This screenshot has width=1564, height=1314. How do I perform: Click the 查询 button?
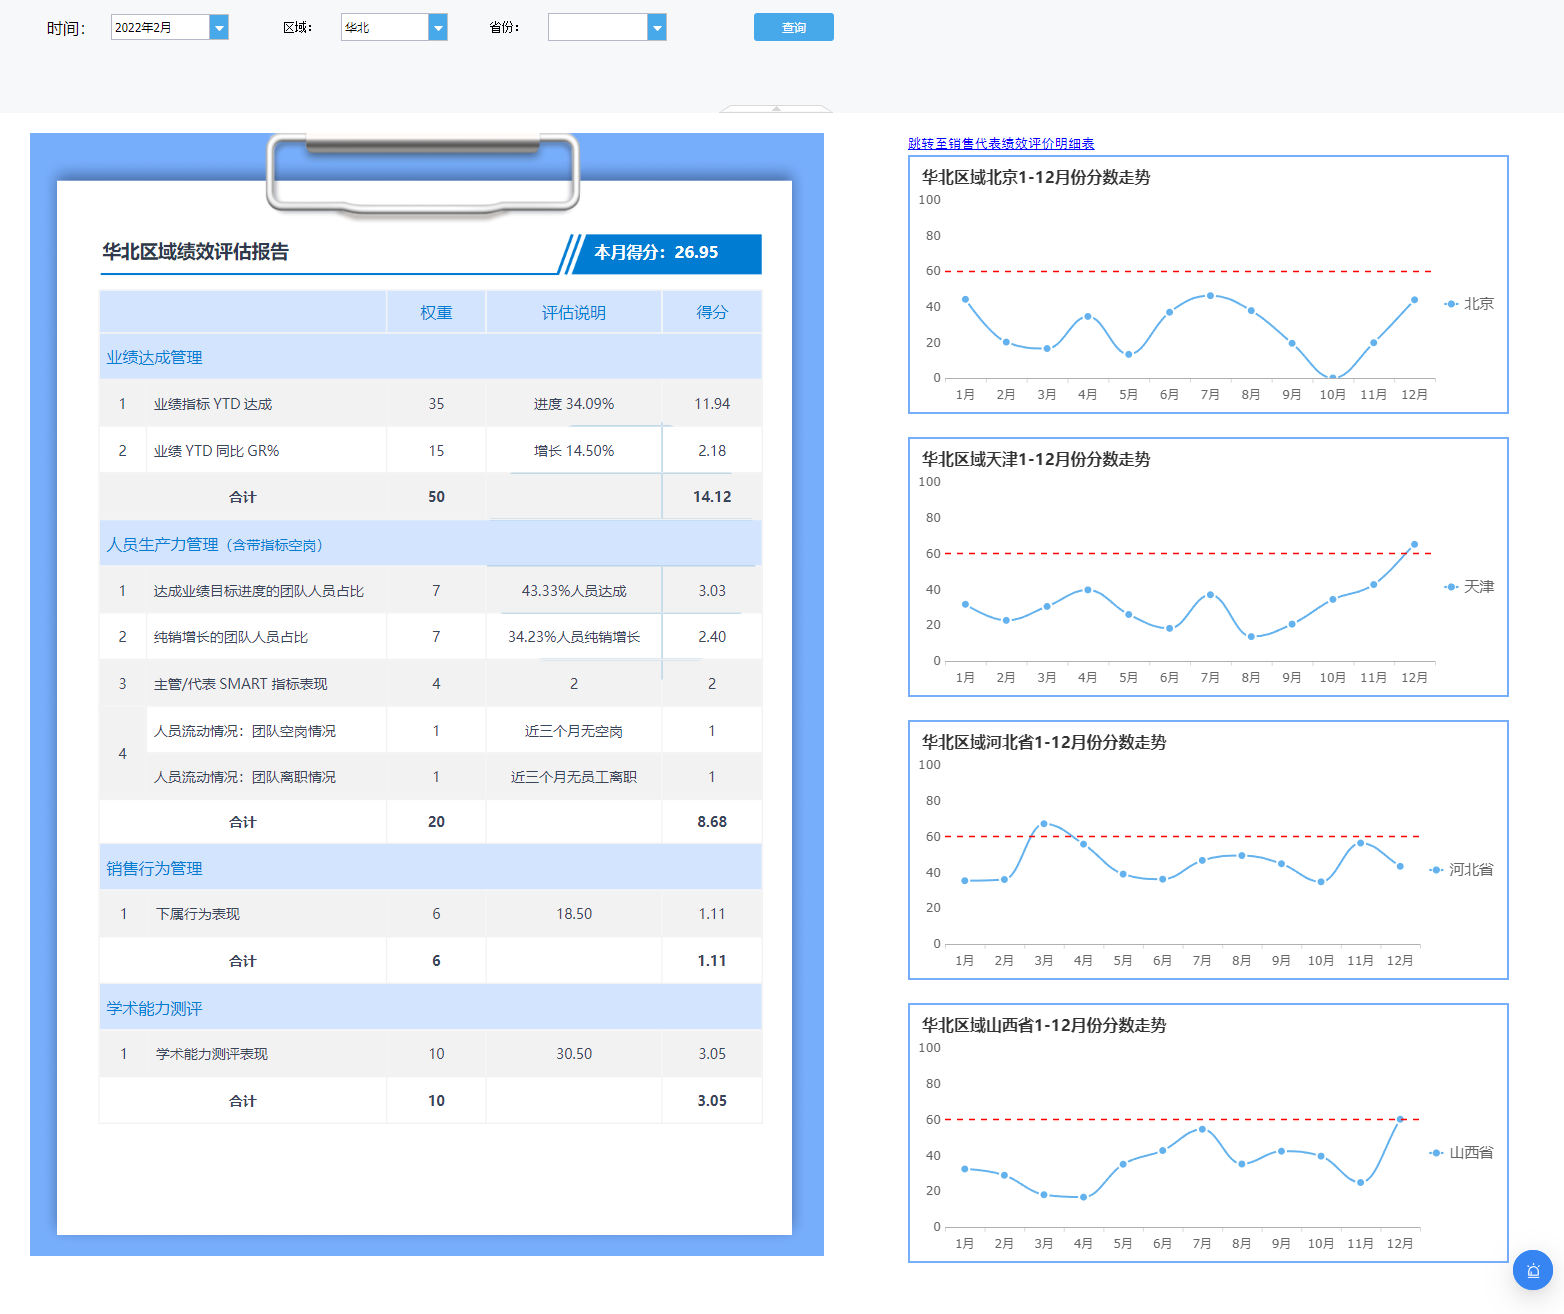click(x=794, y=27)
